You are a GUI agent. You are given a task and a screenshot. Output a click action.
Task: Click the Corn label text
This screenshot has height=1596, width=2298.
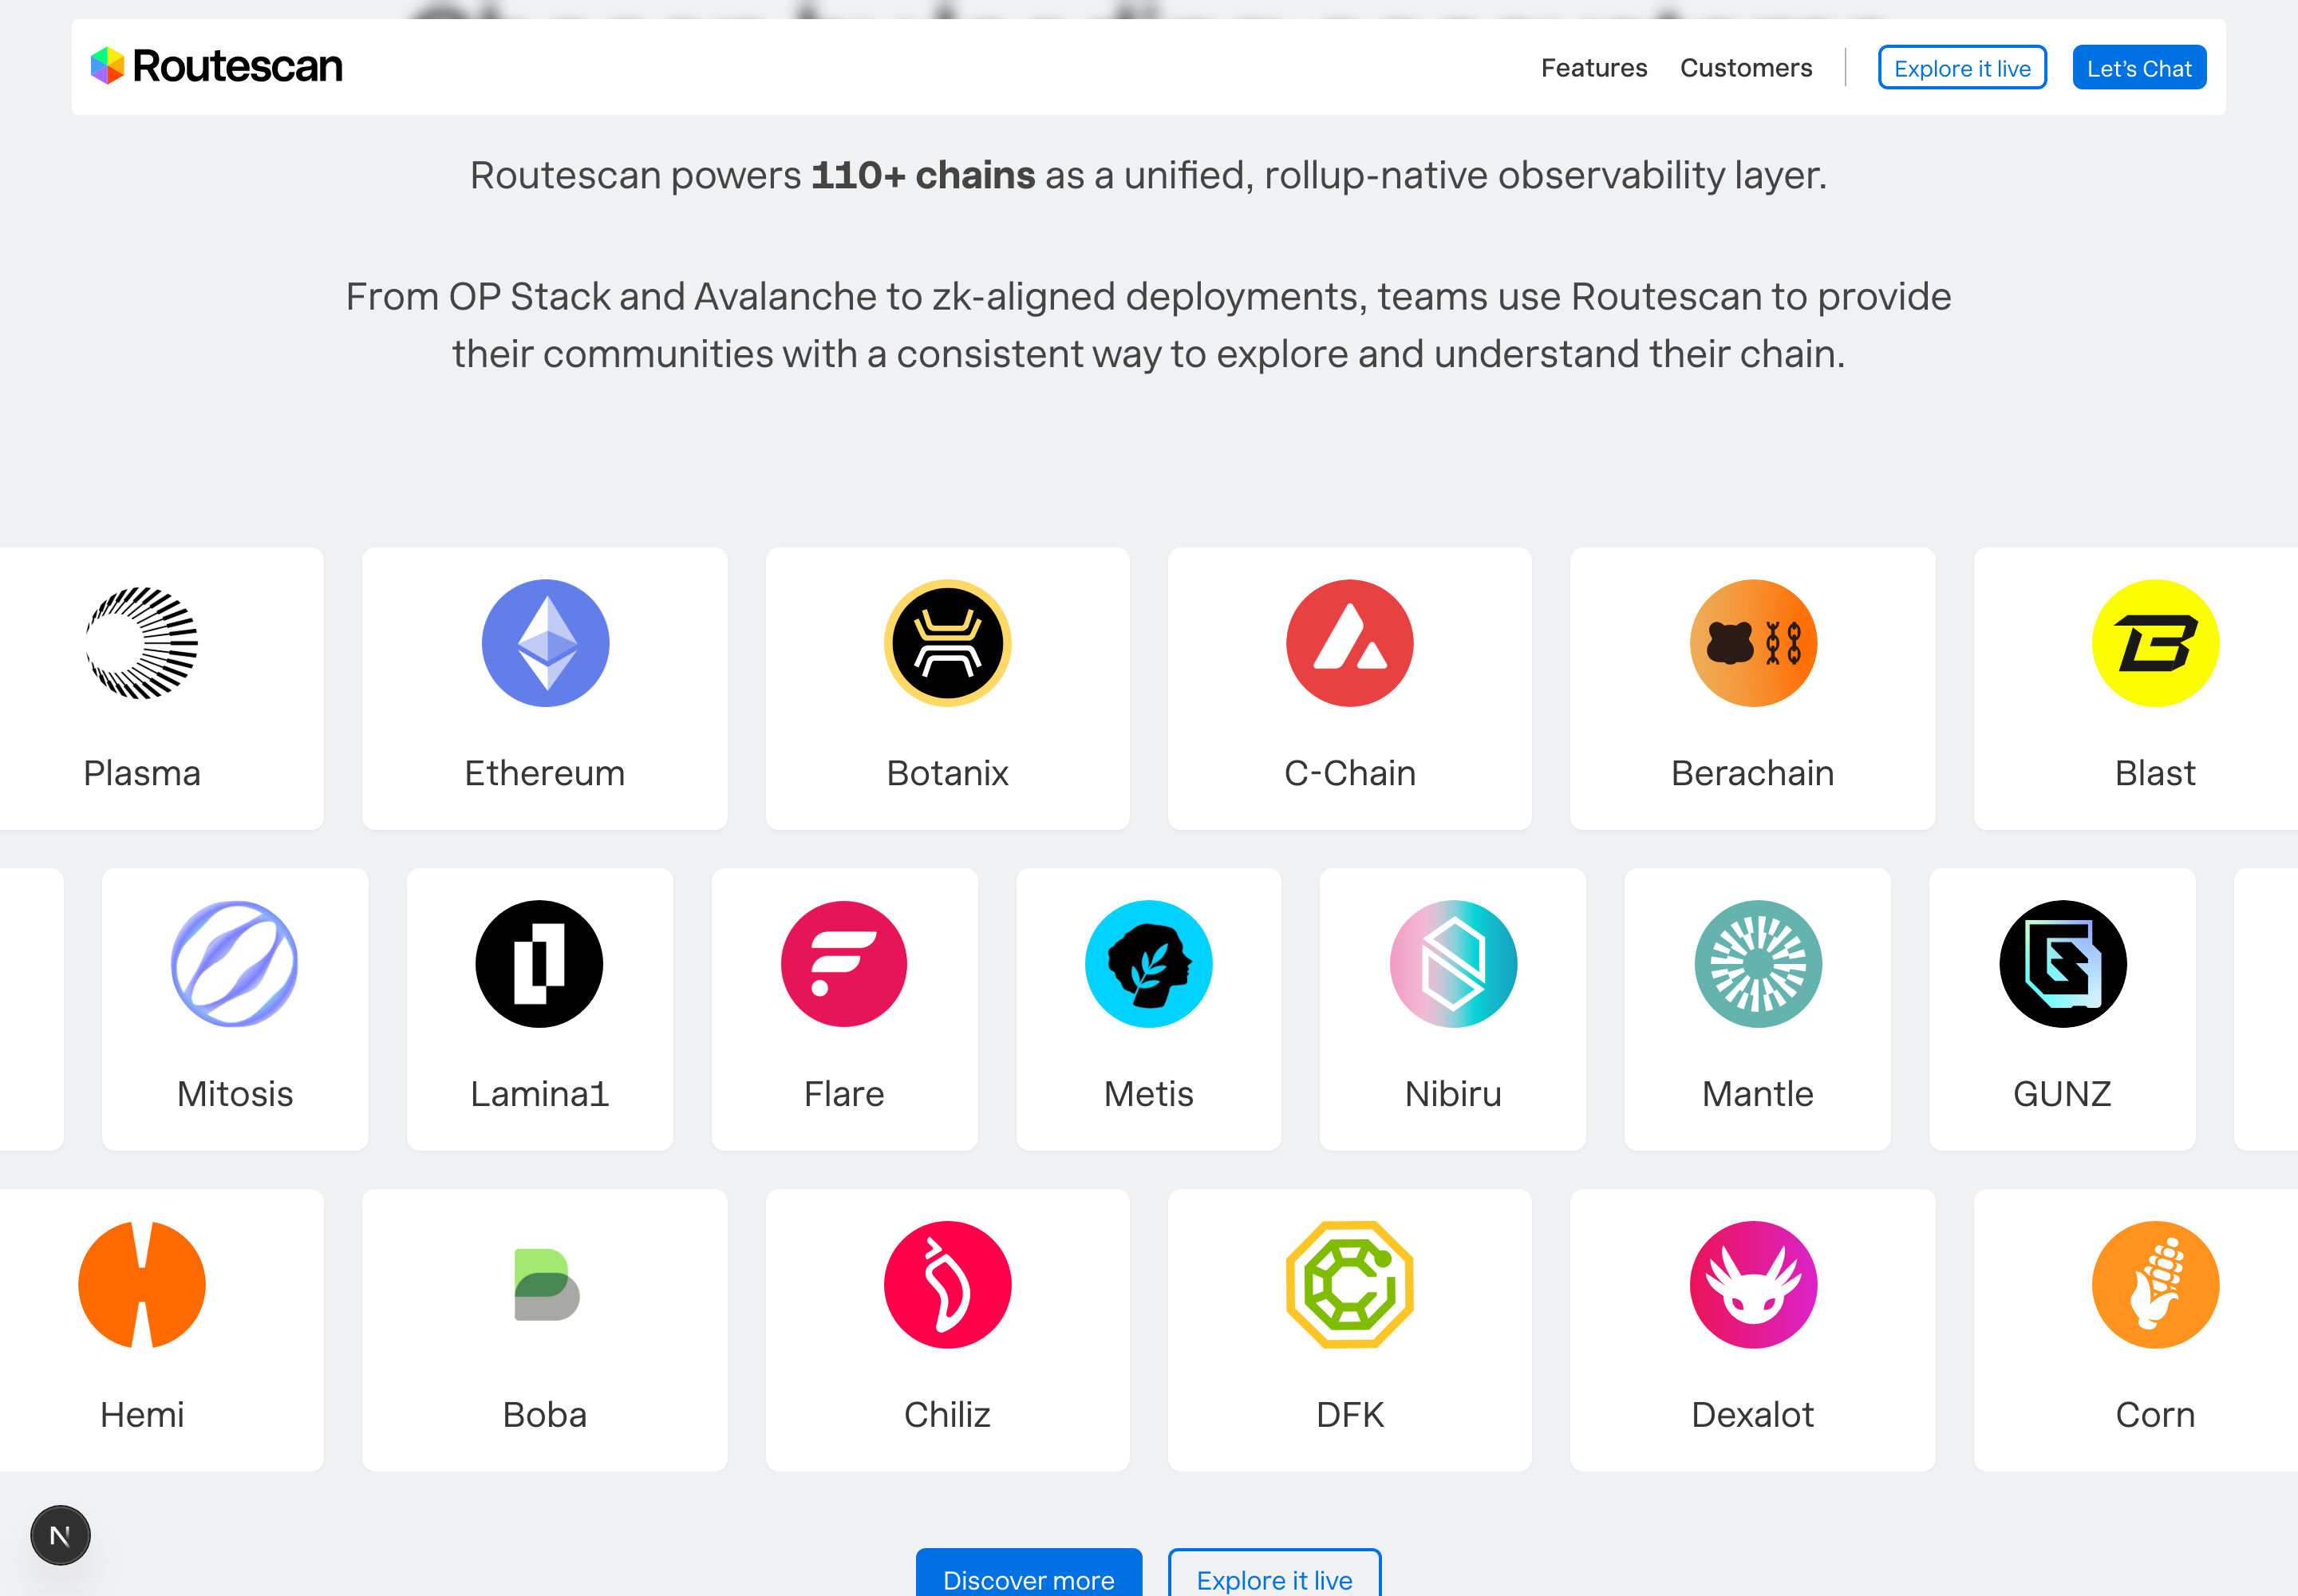click(x=2155, y=1415)
